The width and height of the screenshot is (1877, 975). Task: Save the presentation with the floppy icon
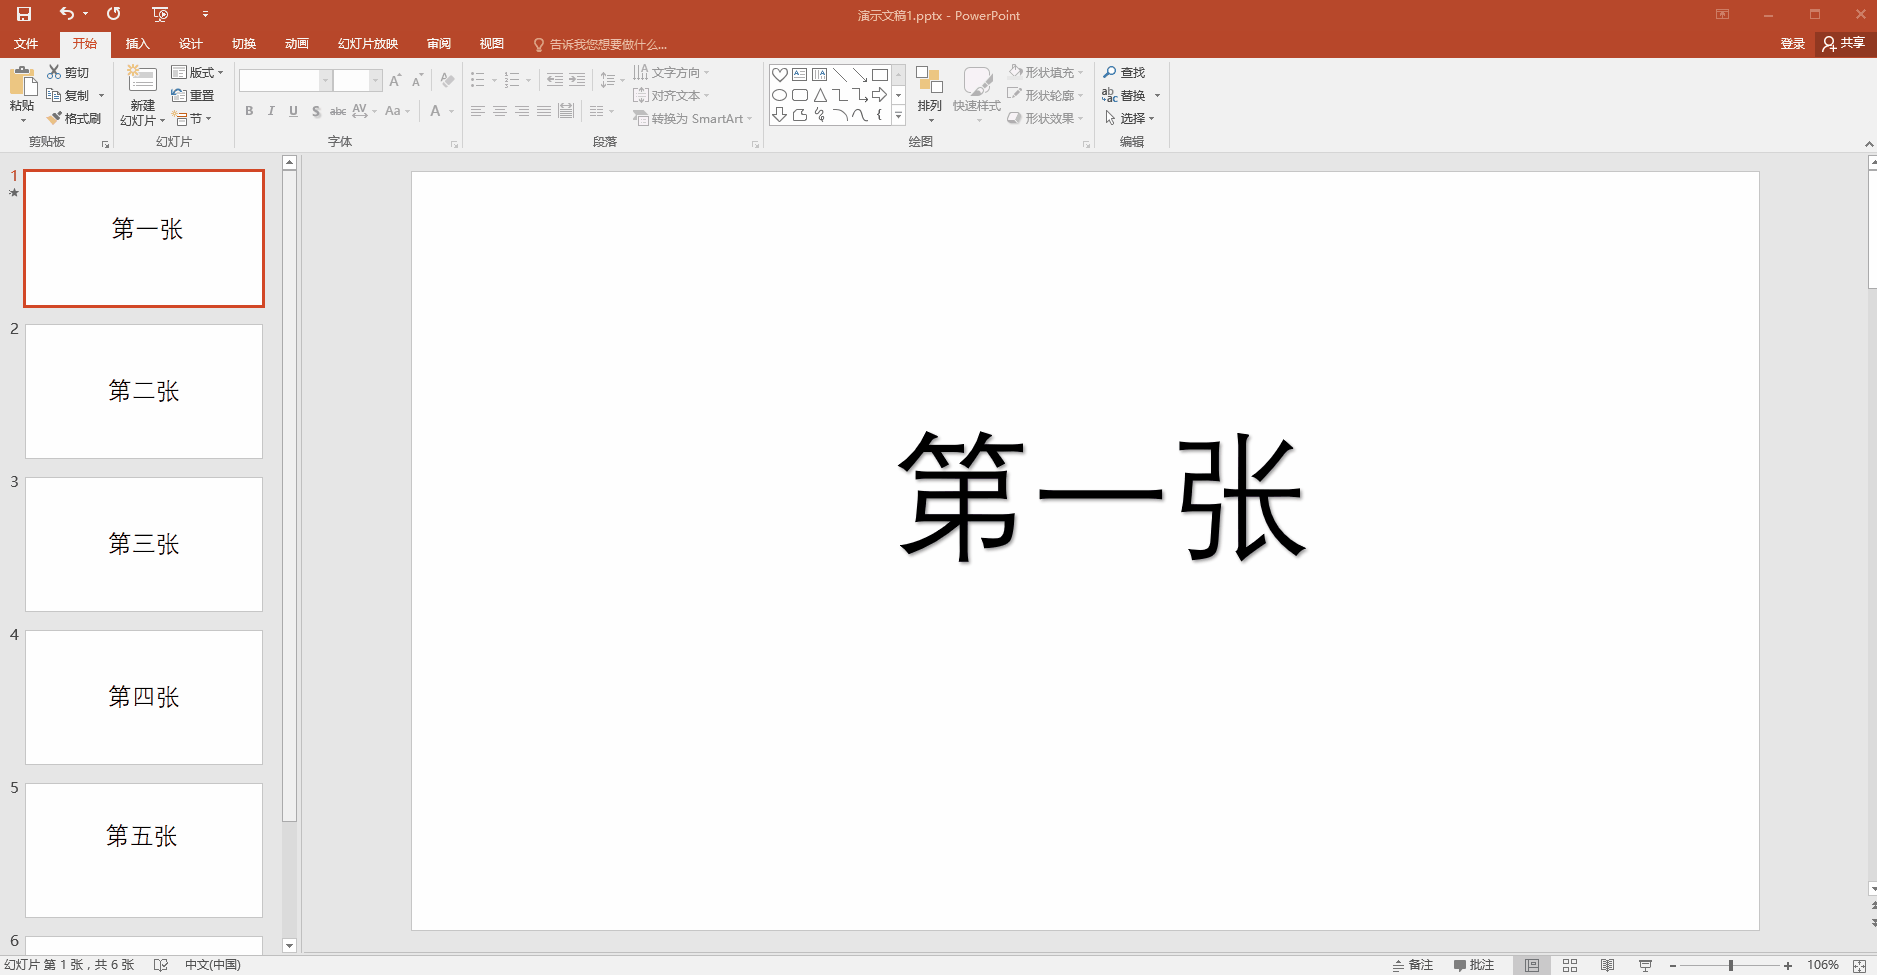pyautogui.click(x=24, y=14)
